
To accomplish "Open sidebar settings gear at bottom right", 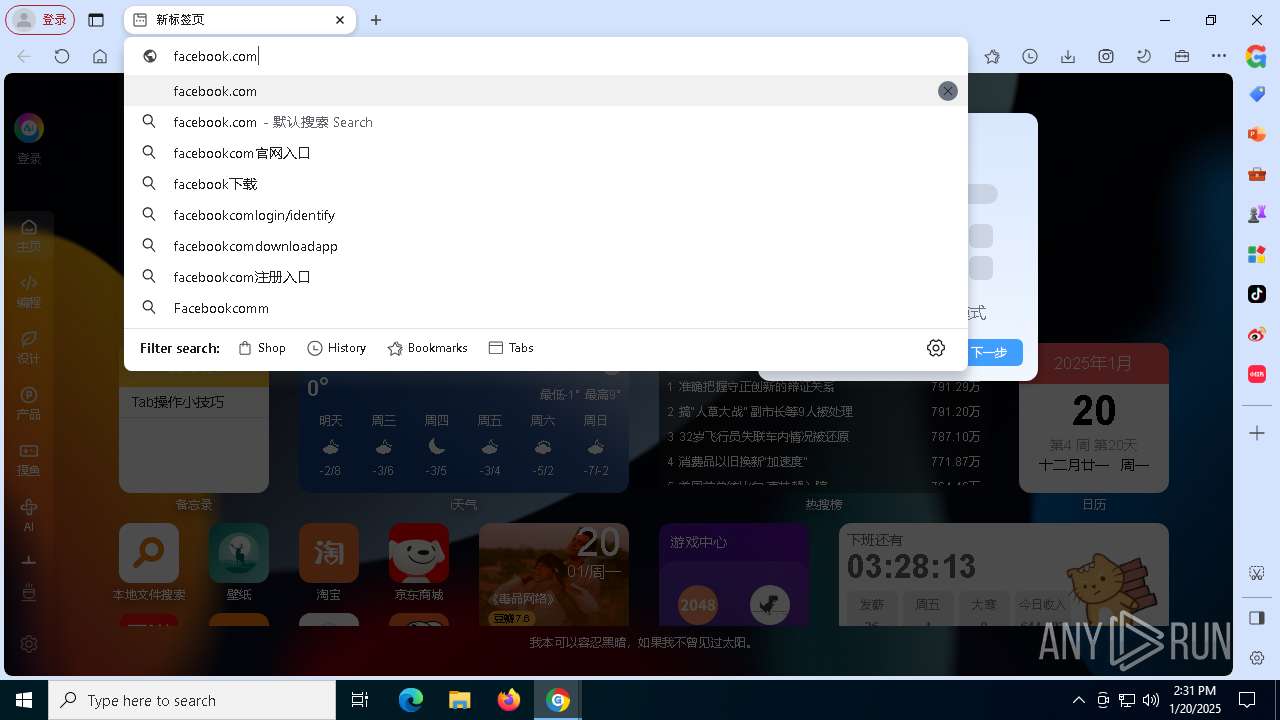I will 1257,658.
